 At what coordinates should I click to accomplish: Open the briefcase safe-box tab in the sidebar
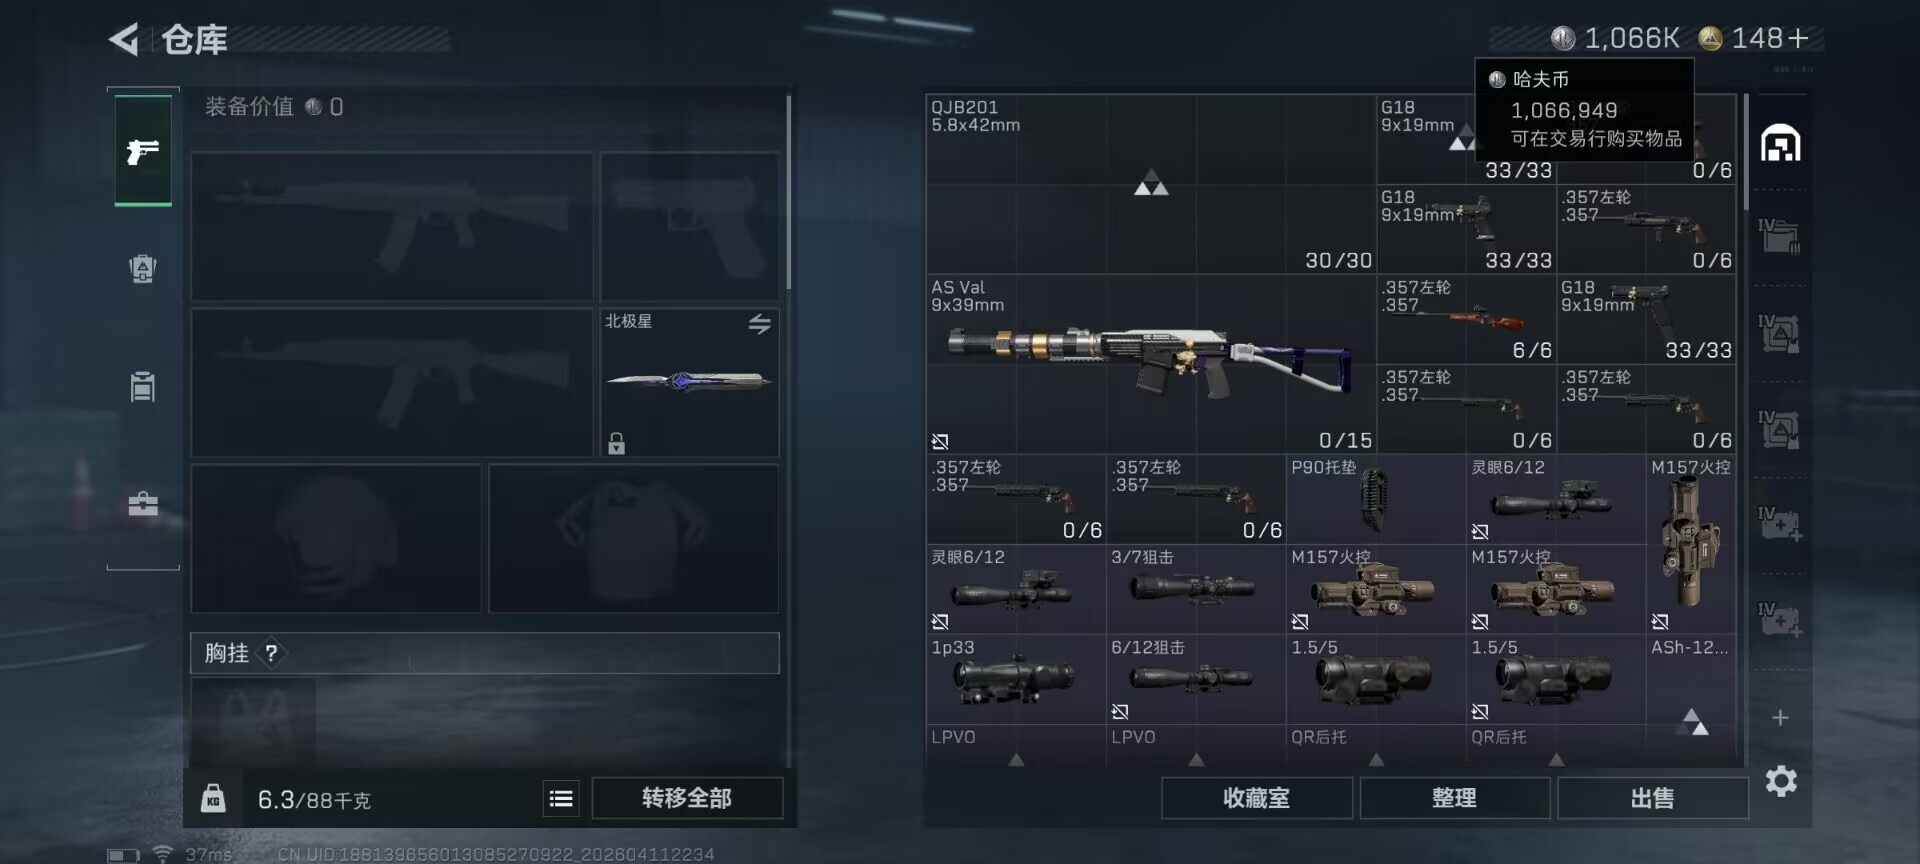click(143, 503)
